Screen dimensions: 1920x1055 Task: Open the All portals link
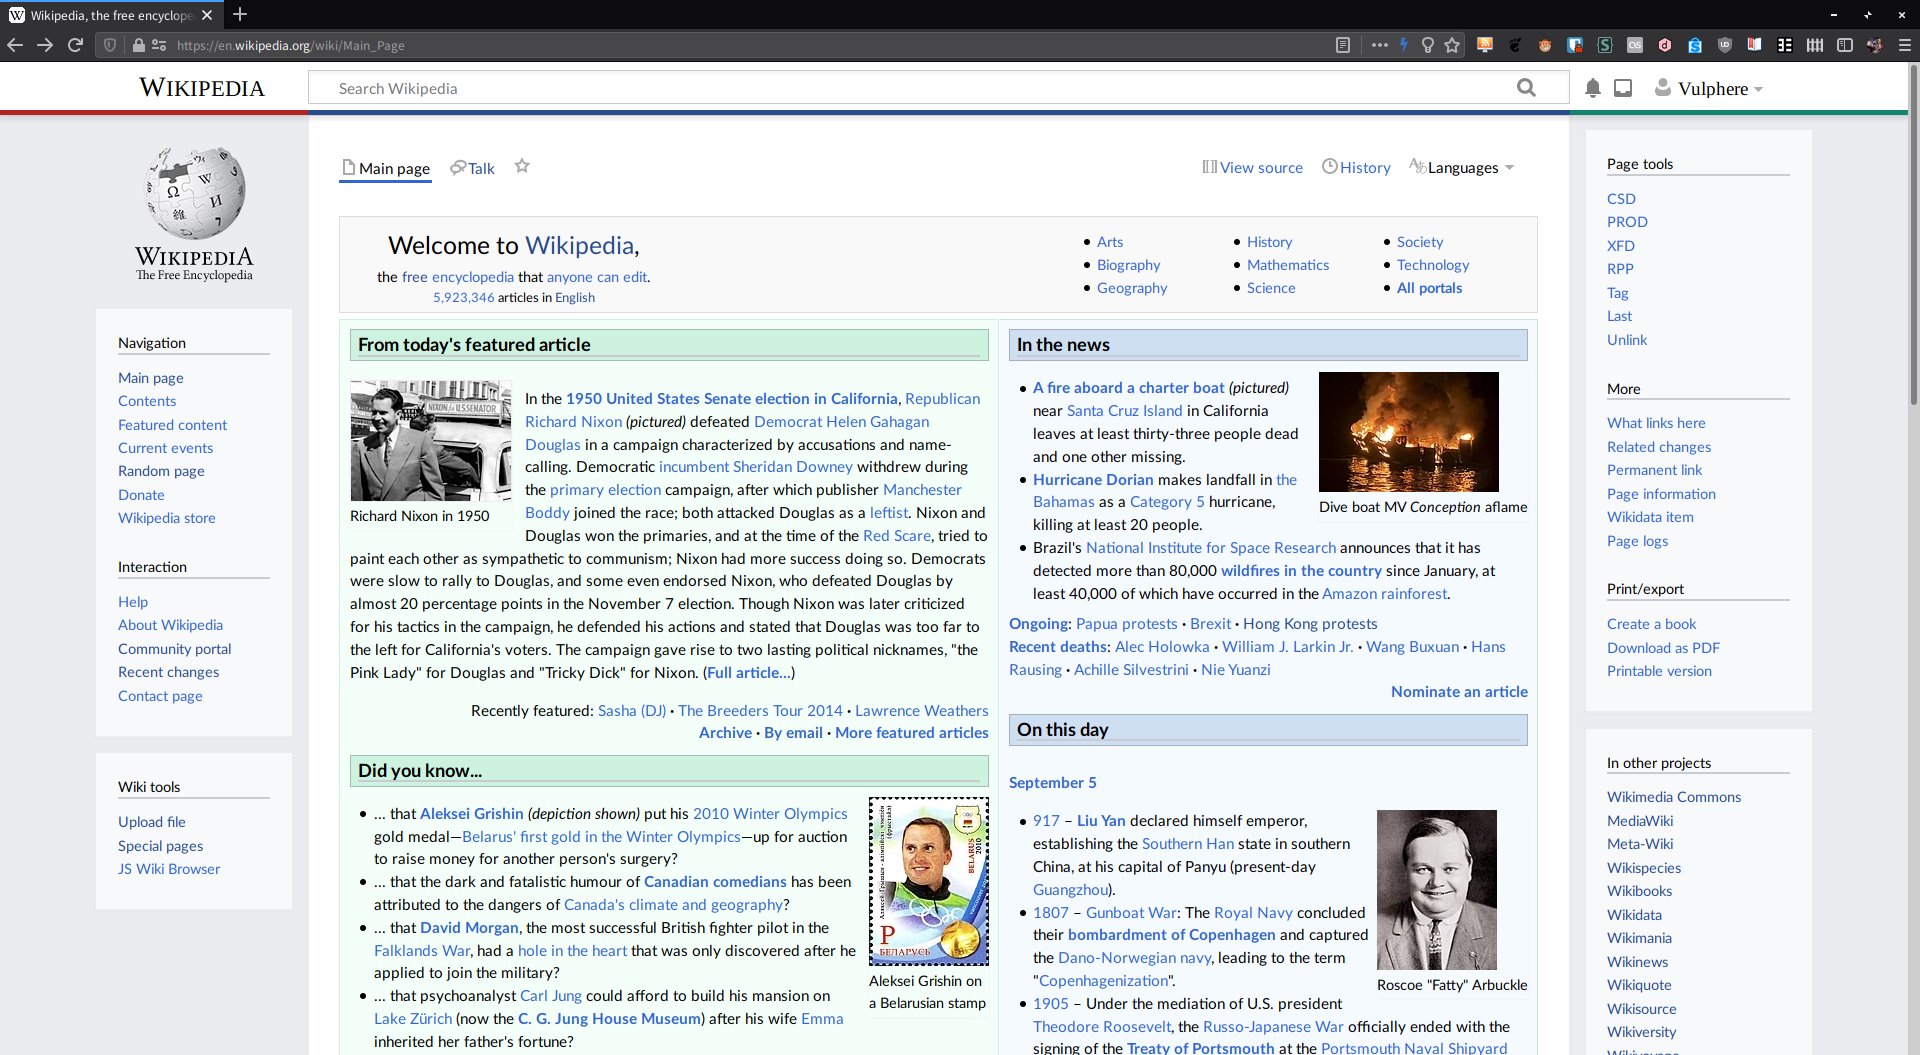(1429, 288)
